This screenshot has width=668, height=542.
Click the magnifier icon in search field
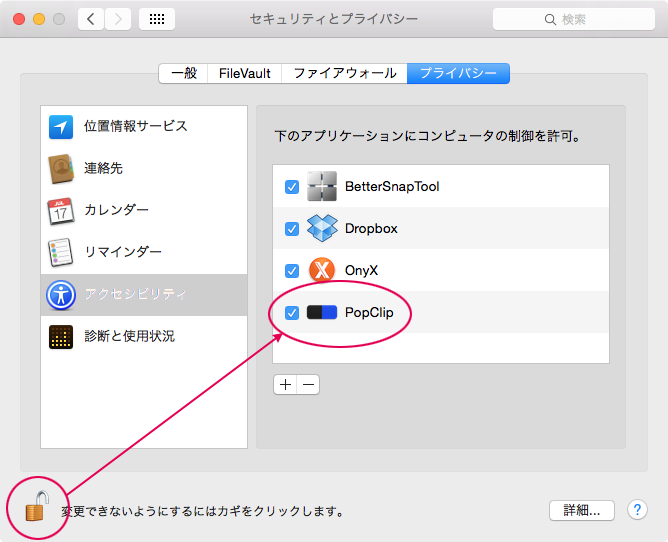pos(550,20)
